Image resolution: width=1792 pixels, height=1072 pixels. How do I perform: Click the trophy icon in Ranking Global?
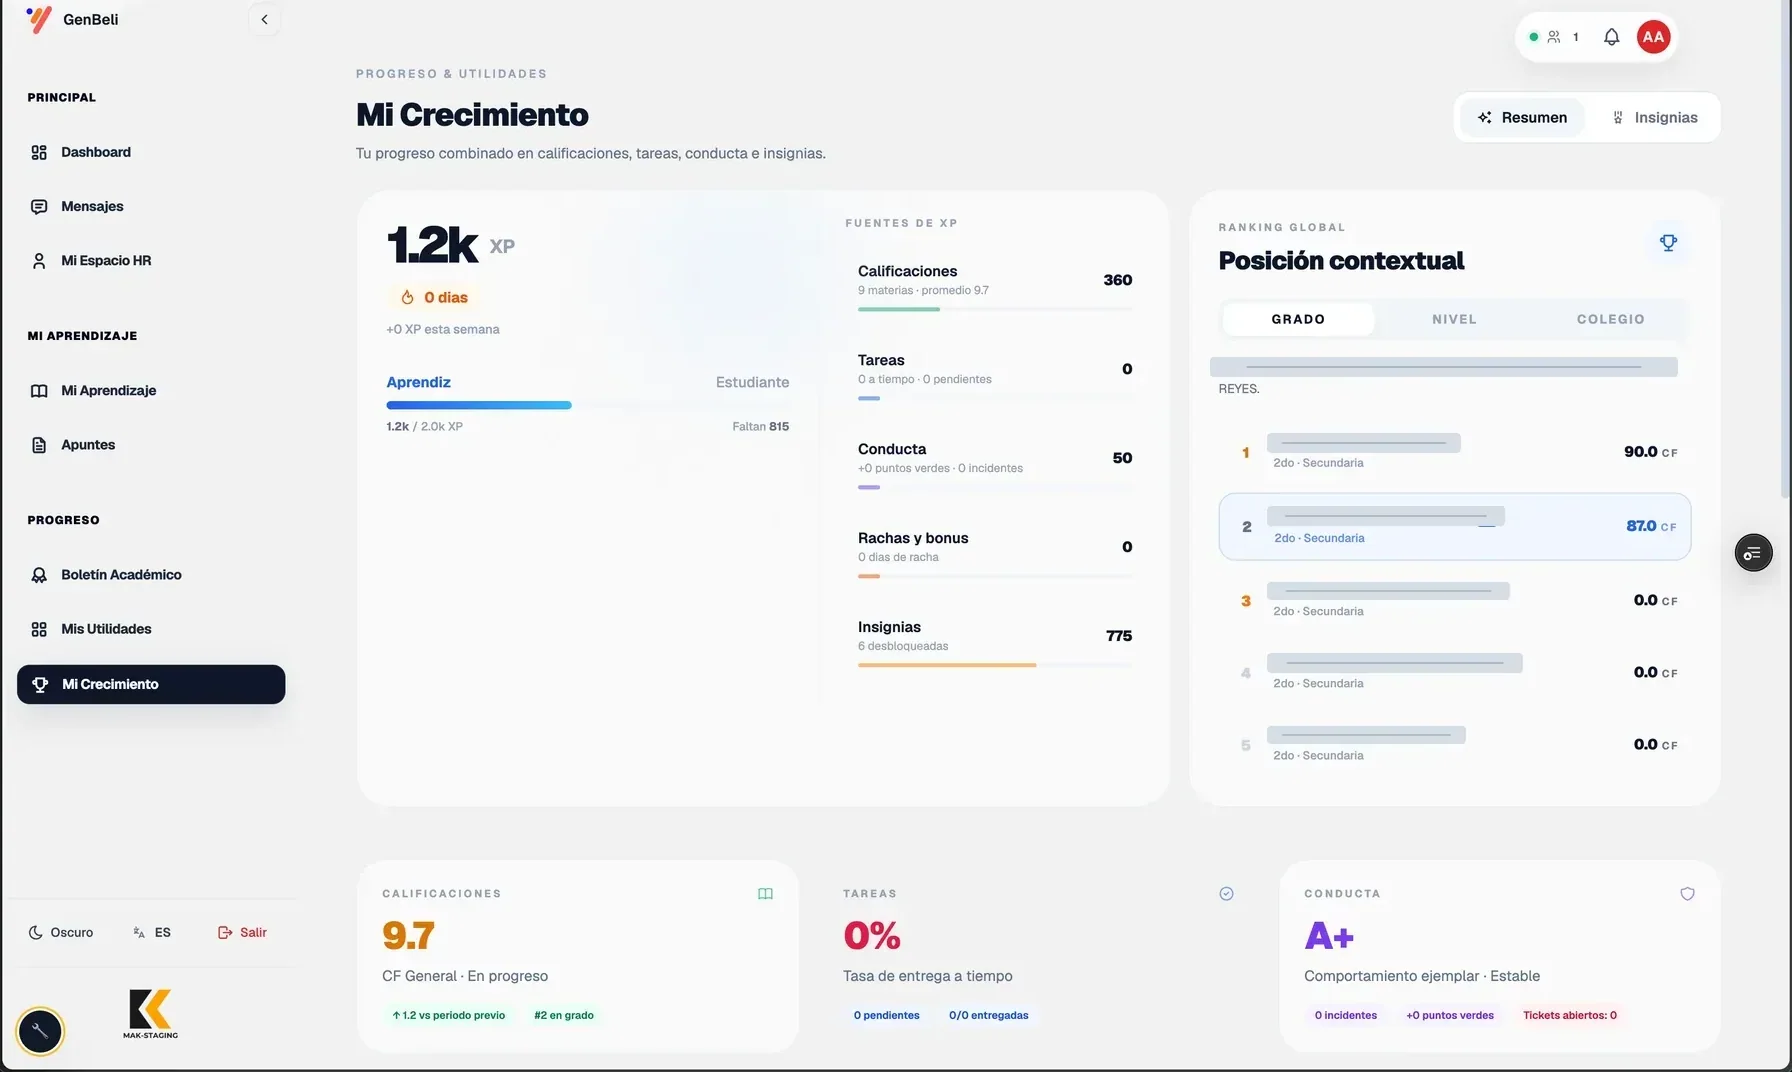click(1668, 243)
